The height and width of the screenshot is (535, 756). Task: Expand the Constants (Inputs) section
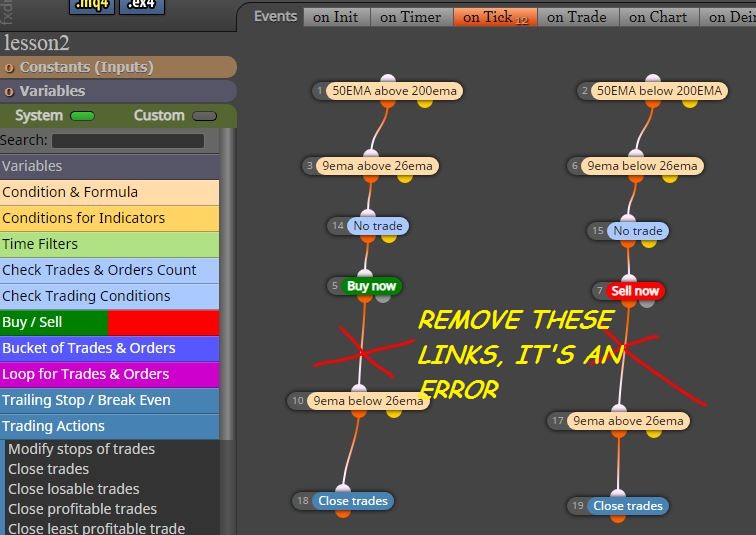(118, 67)
